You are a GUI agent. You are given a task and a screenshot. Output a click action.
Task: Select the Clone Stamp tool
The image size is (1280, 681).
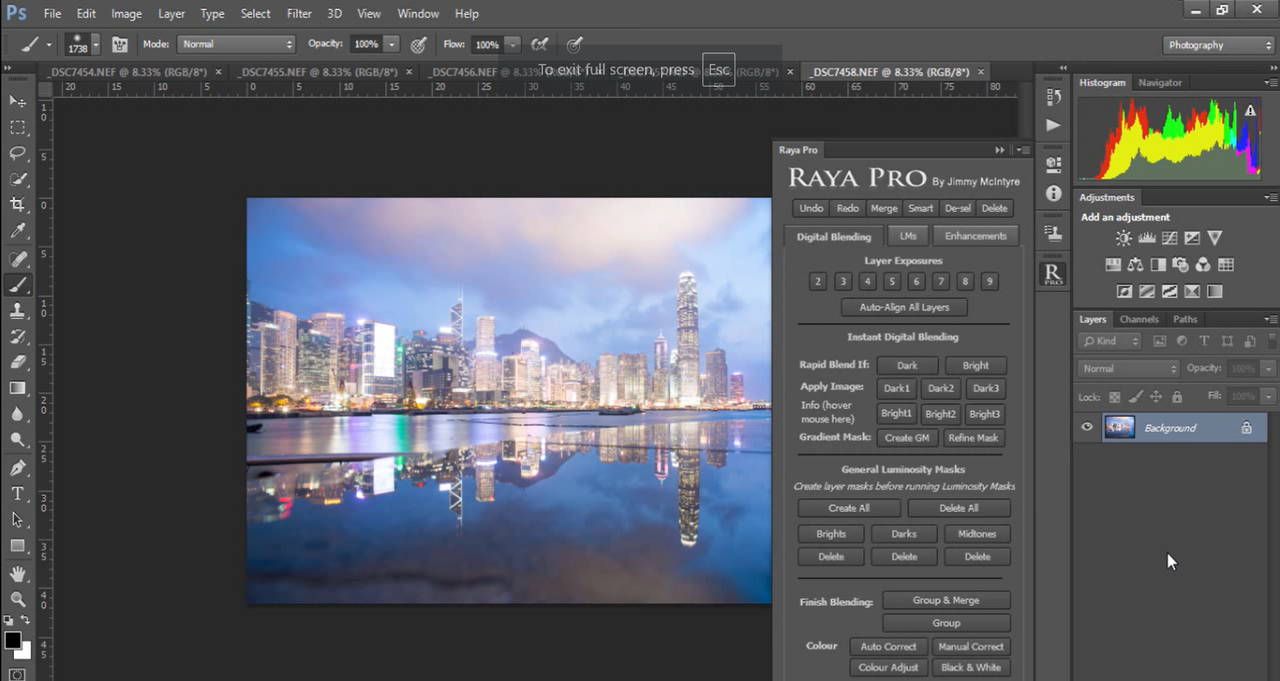tap(17, 311)
